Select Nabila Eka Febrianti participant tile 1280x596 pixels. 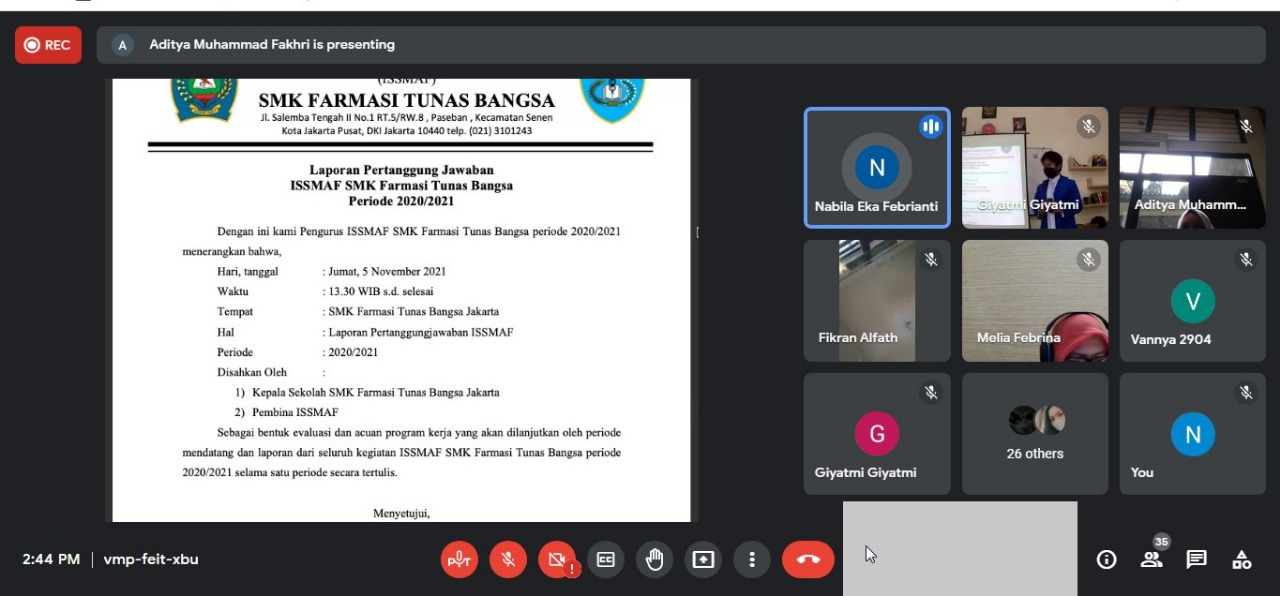[877, 168]
